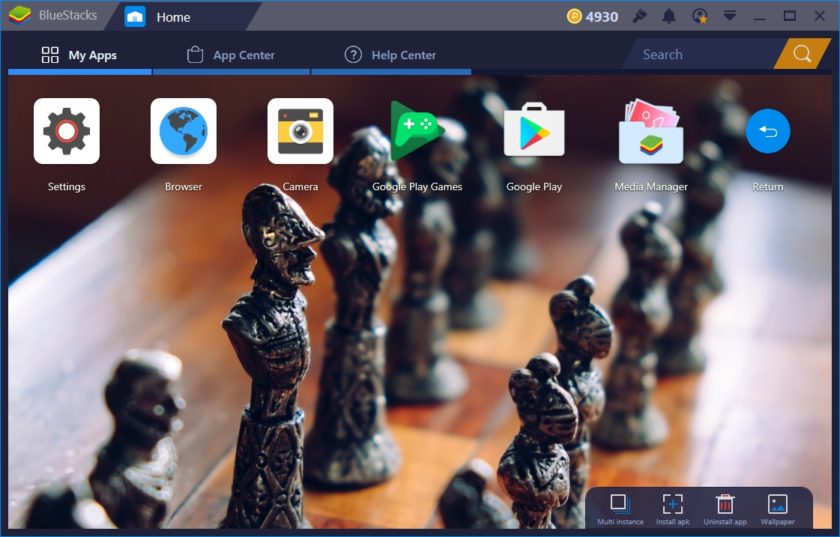Launch Google Play Games
This screenshot has width=840, height=537.
[x=417, y=131]
